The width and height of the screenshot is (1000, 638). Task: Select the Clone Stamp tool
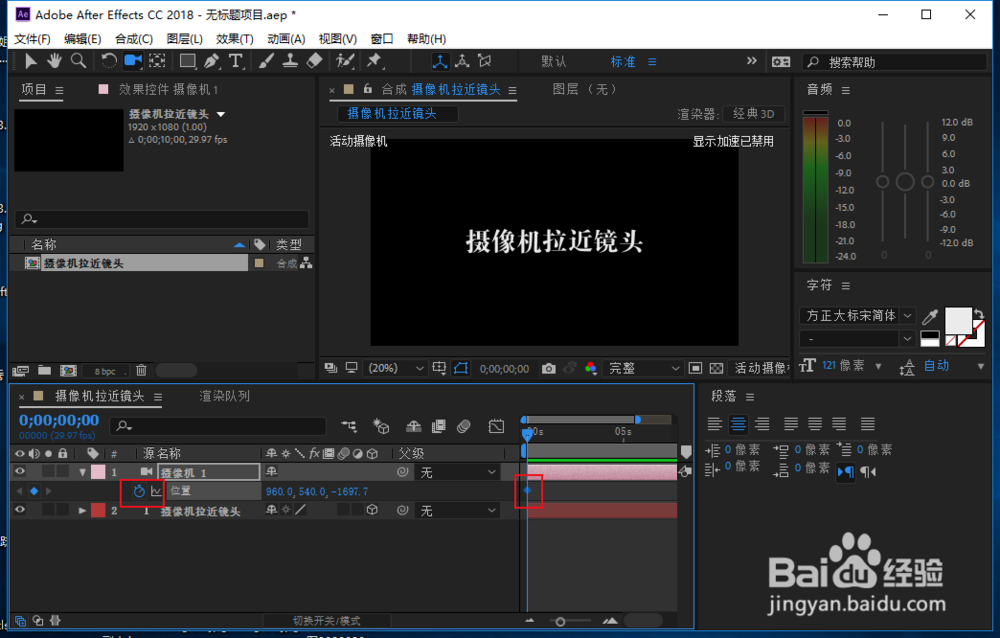290,61
